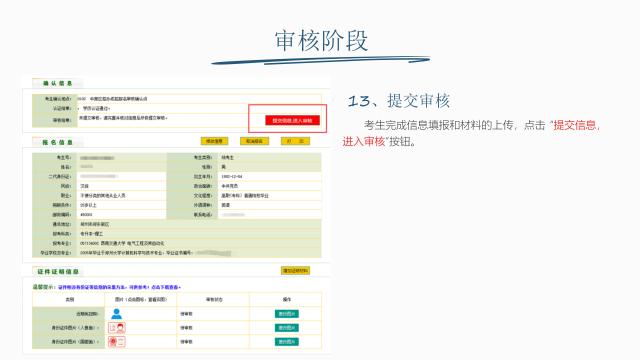640x360 pixels.
Task: Click the middle yellow button beside 报名信息
Action: (x=254, y=141)
